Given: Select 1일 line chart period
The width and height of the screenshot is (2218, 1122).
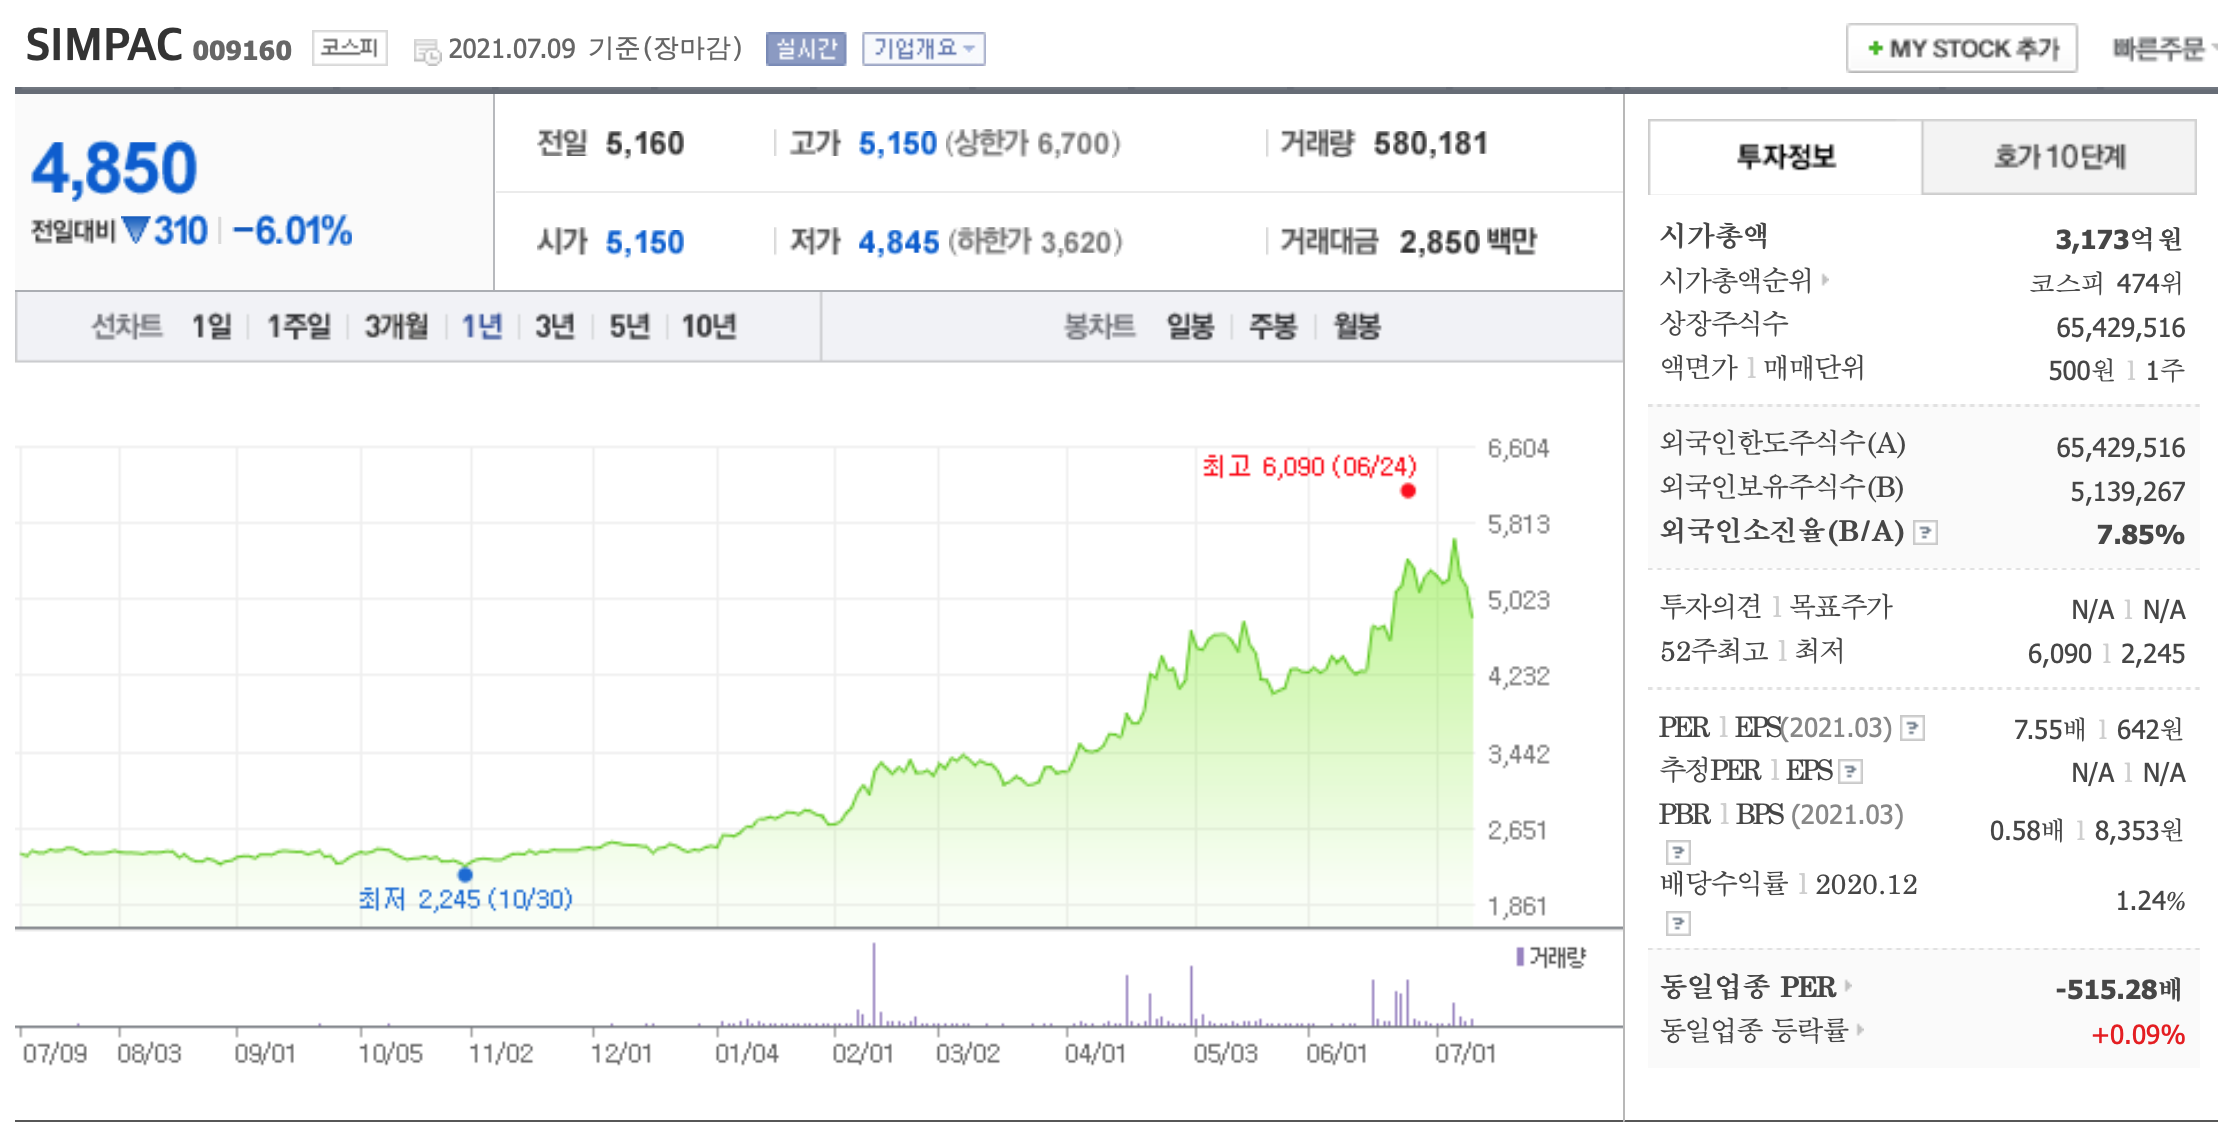Looking at the screenshot, I should click(x=212, y=326).
